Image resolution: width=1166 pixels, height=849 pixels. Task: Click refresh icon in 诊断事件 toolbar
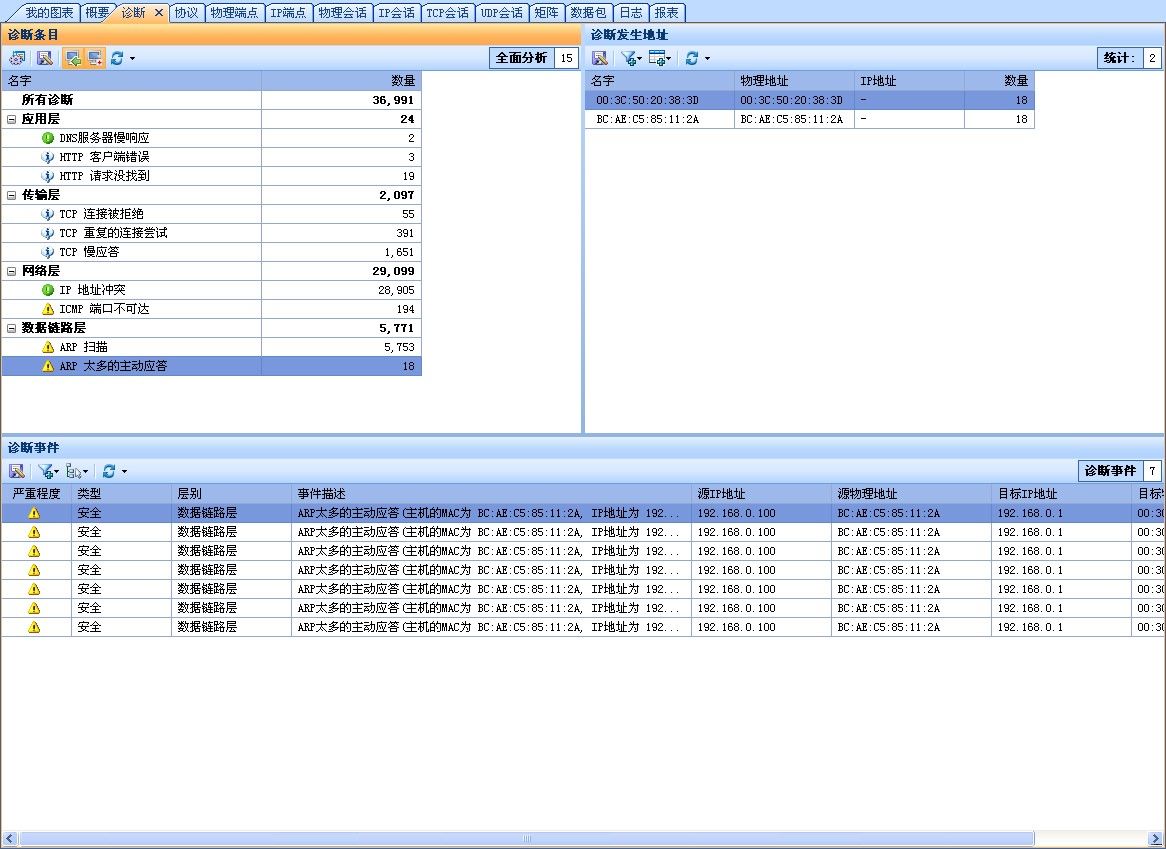(109, 471)
